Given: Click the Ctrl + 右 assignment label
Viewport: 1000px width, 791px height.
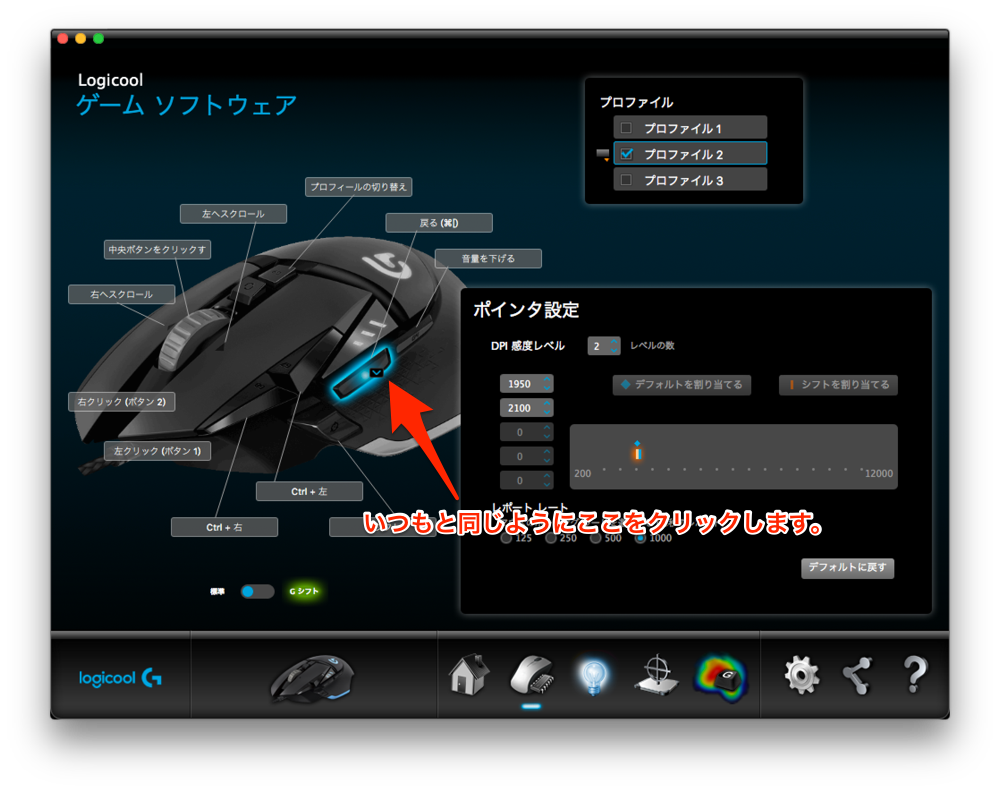Looking at the screenshot, I should [x=224, y=527].
